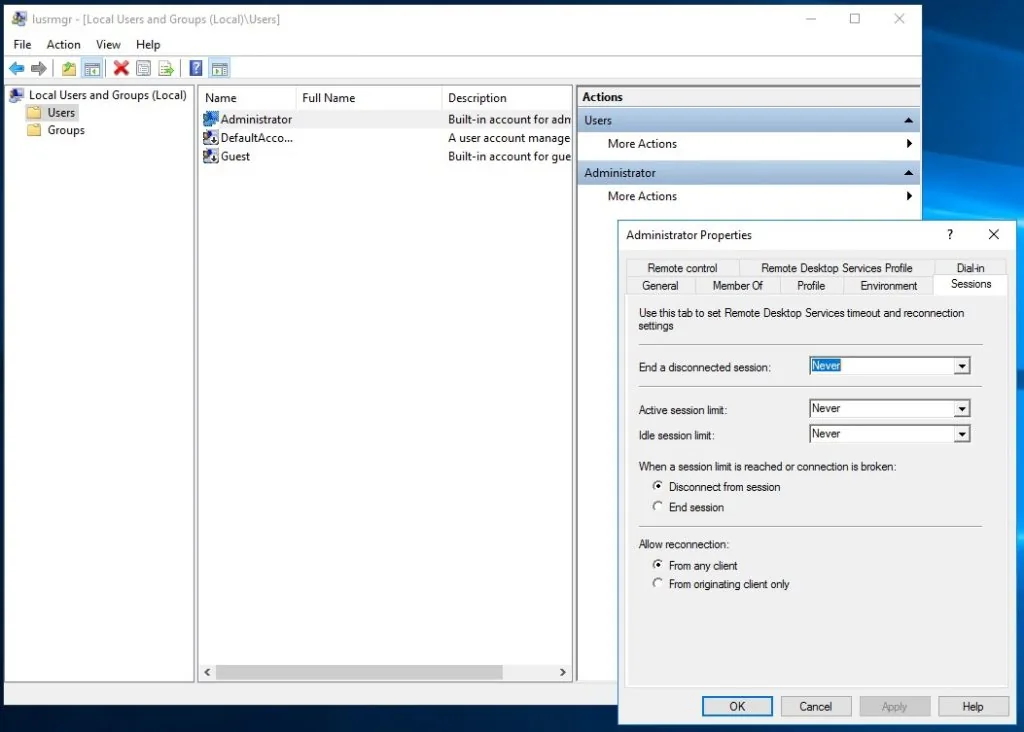This screenshot has width=1024, height=732.
Task: Toggle the Show/Hide Action Pane icon
Action: (218, 68)
